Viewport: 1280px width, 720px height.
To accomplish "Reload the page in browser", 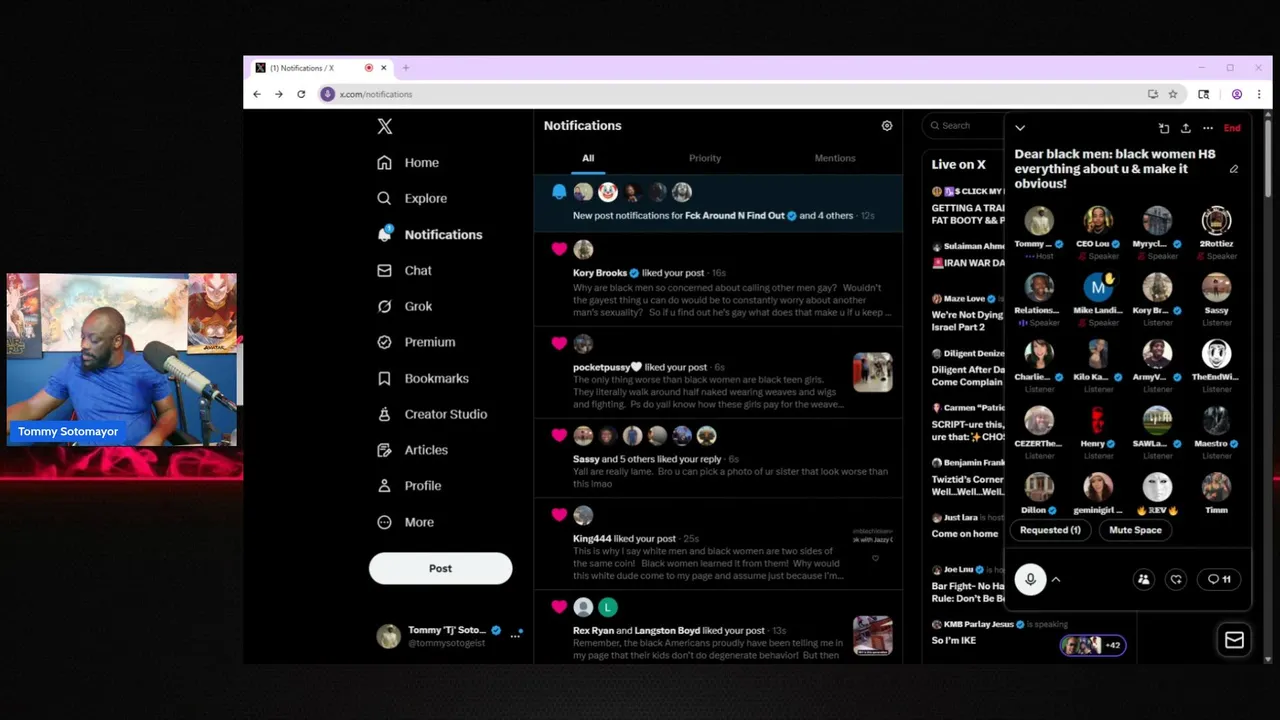I will 301,94.
